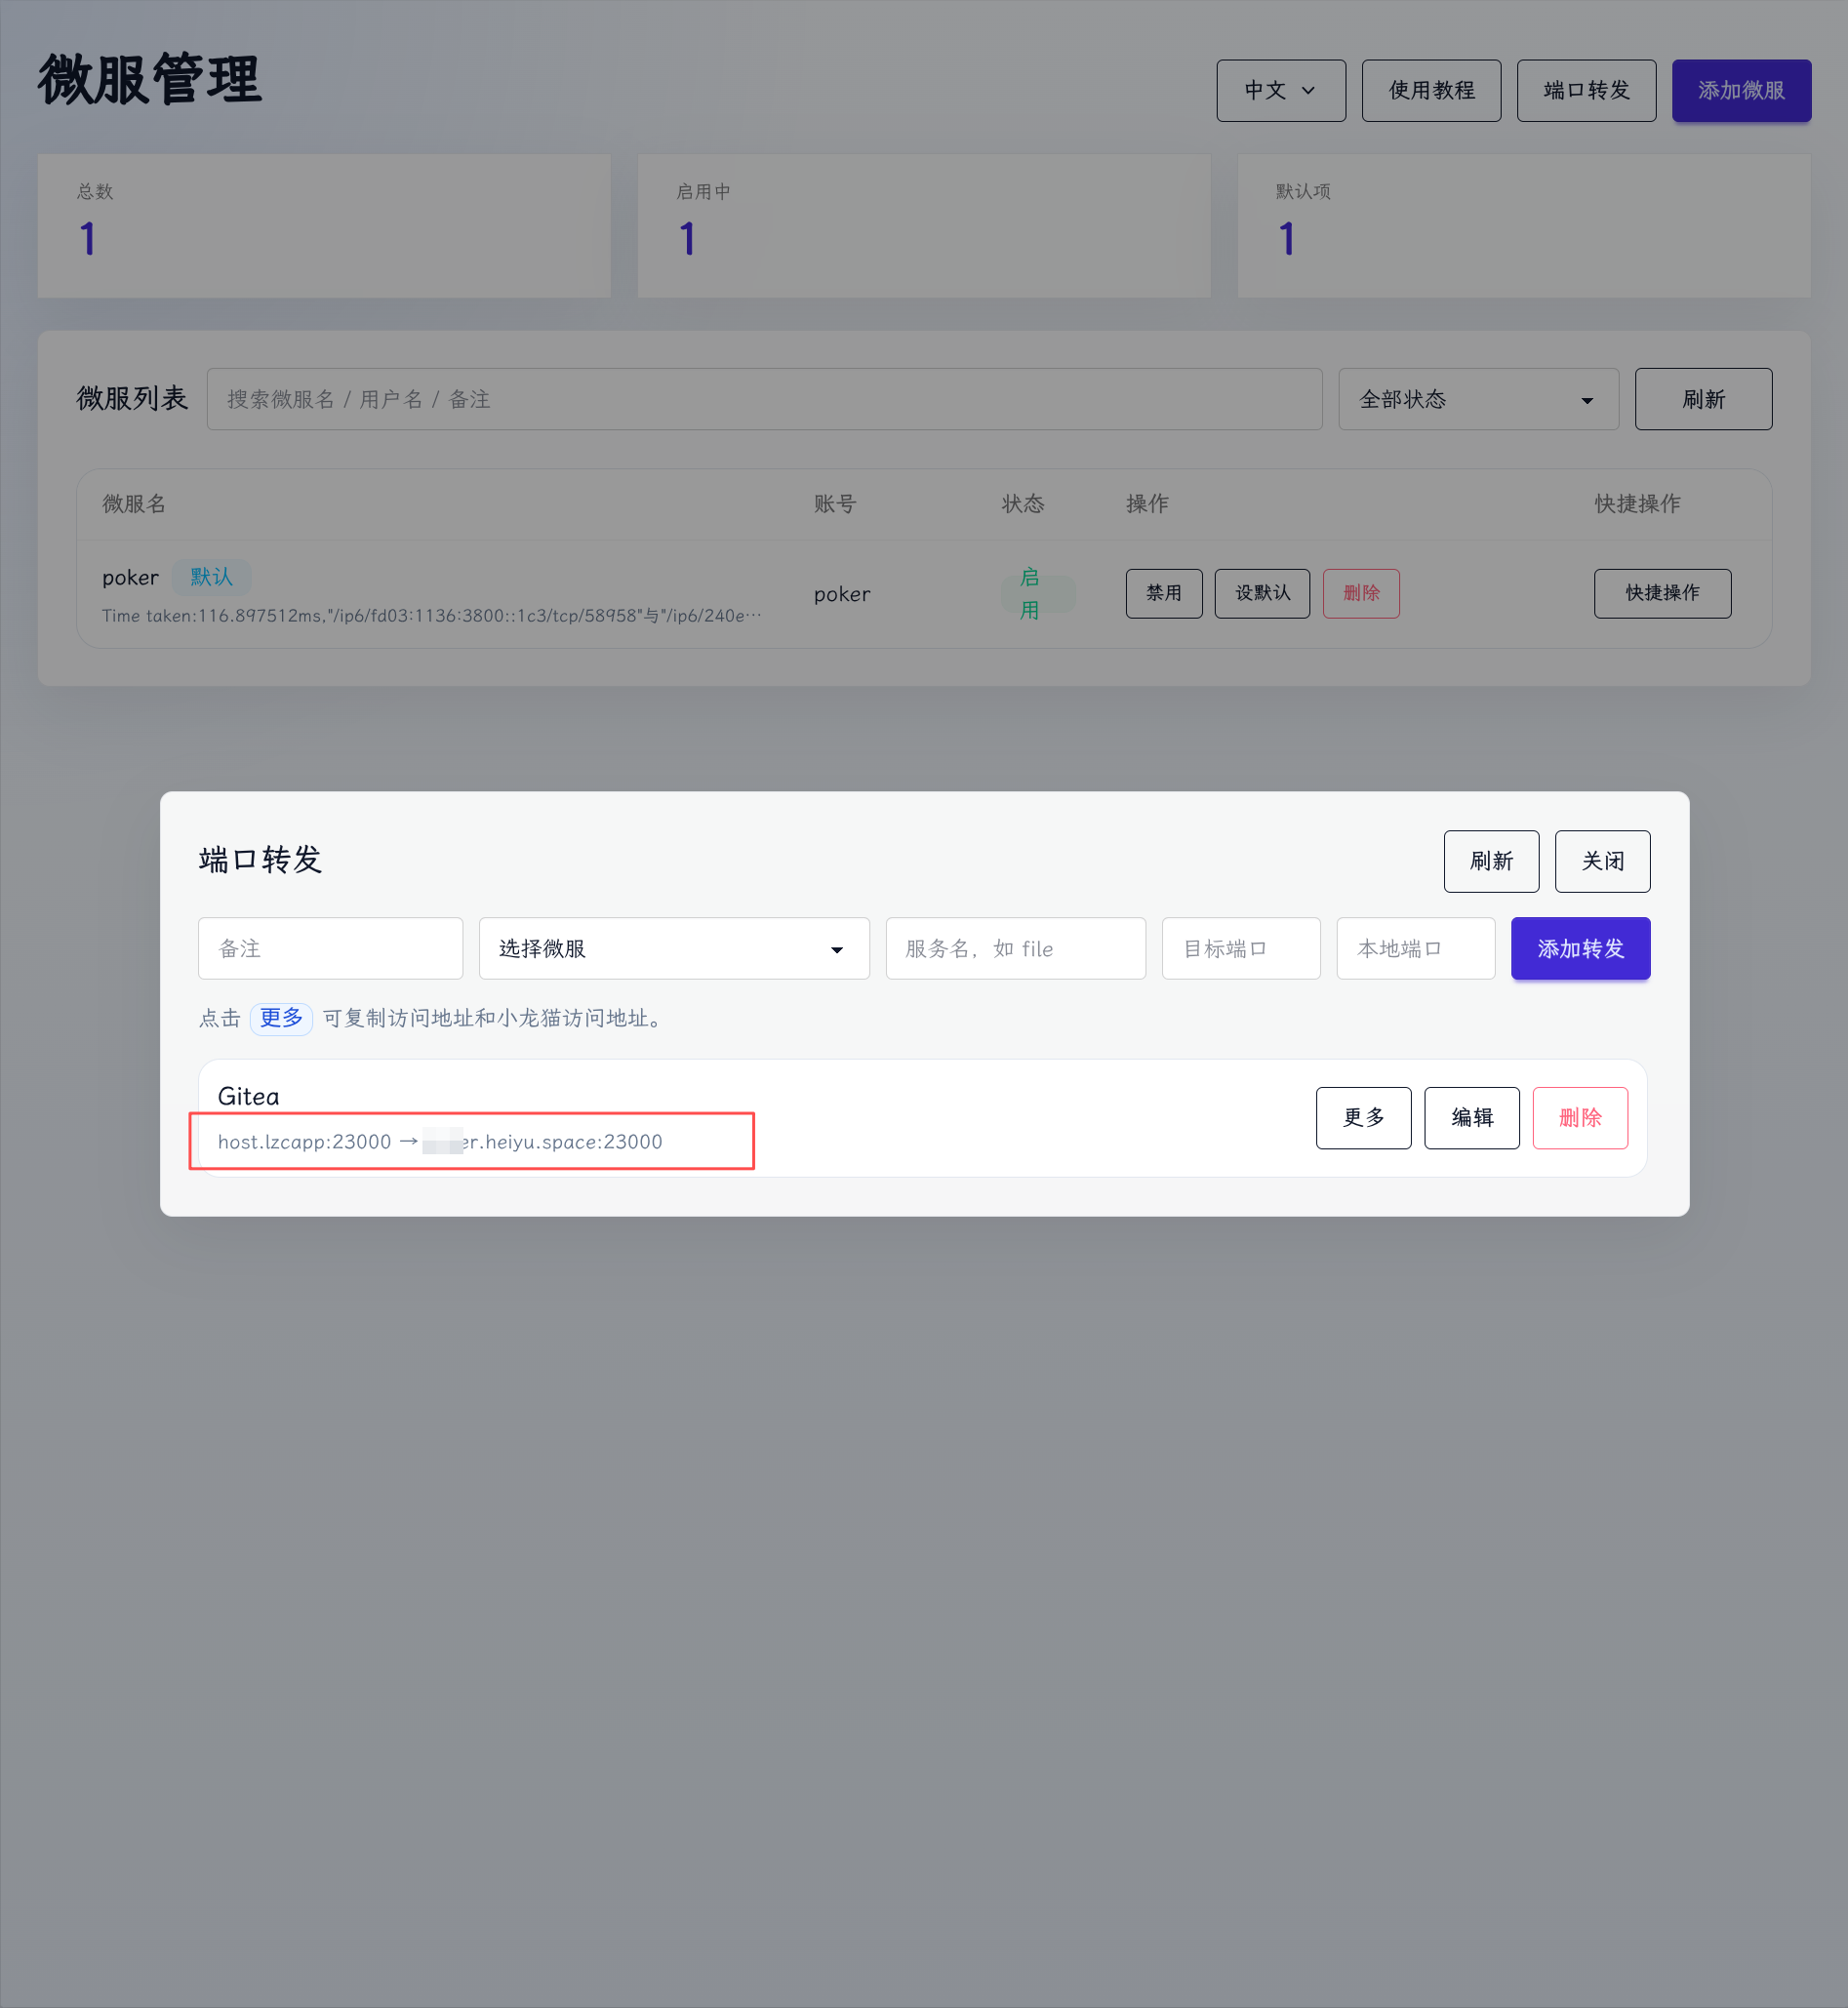
Task: Click 更多 for the Gitea forward
Action: (1363, 1117)
